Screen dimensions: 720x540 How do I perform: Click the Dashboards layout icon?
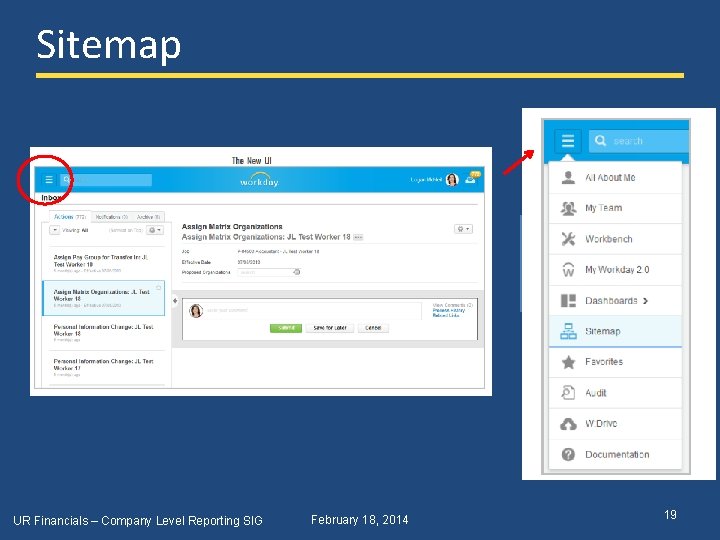[568, 301]
